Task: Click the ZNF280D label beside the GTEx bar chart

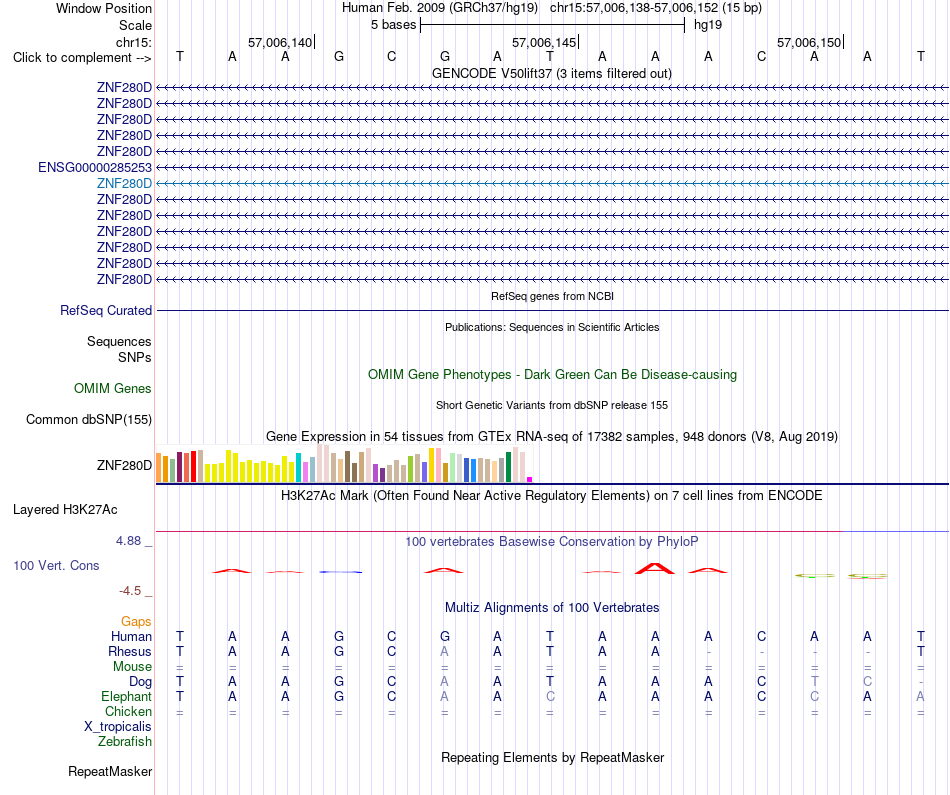Action: 124,465
